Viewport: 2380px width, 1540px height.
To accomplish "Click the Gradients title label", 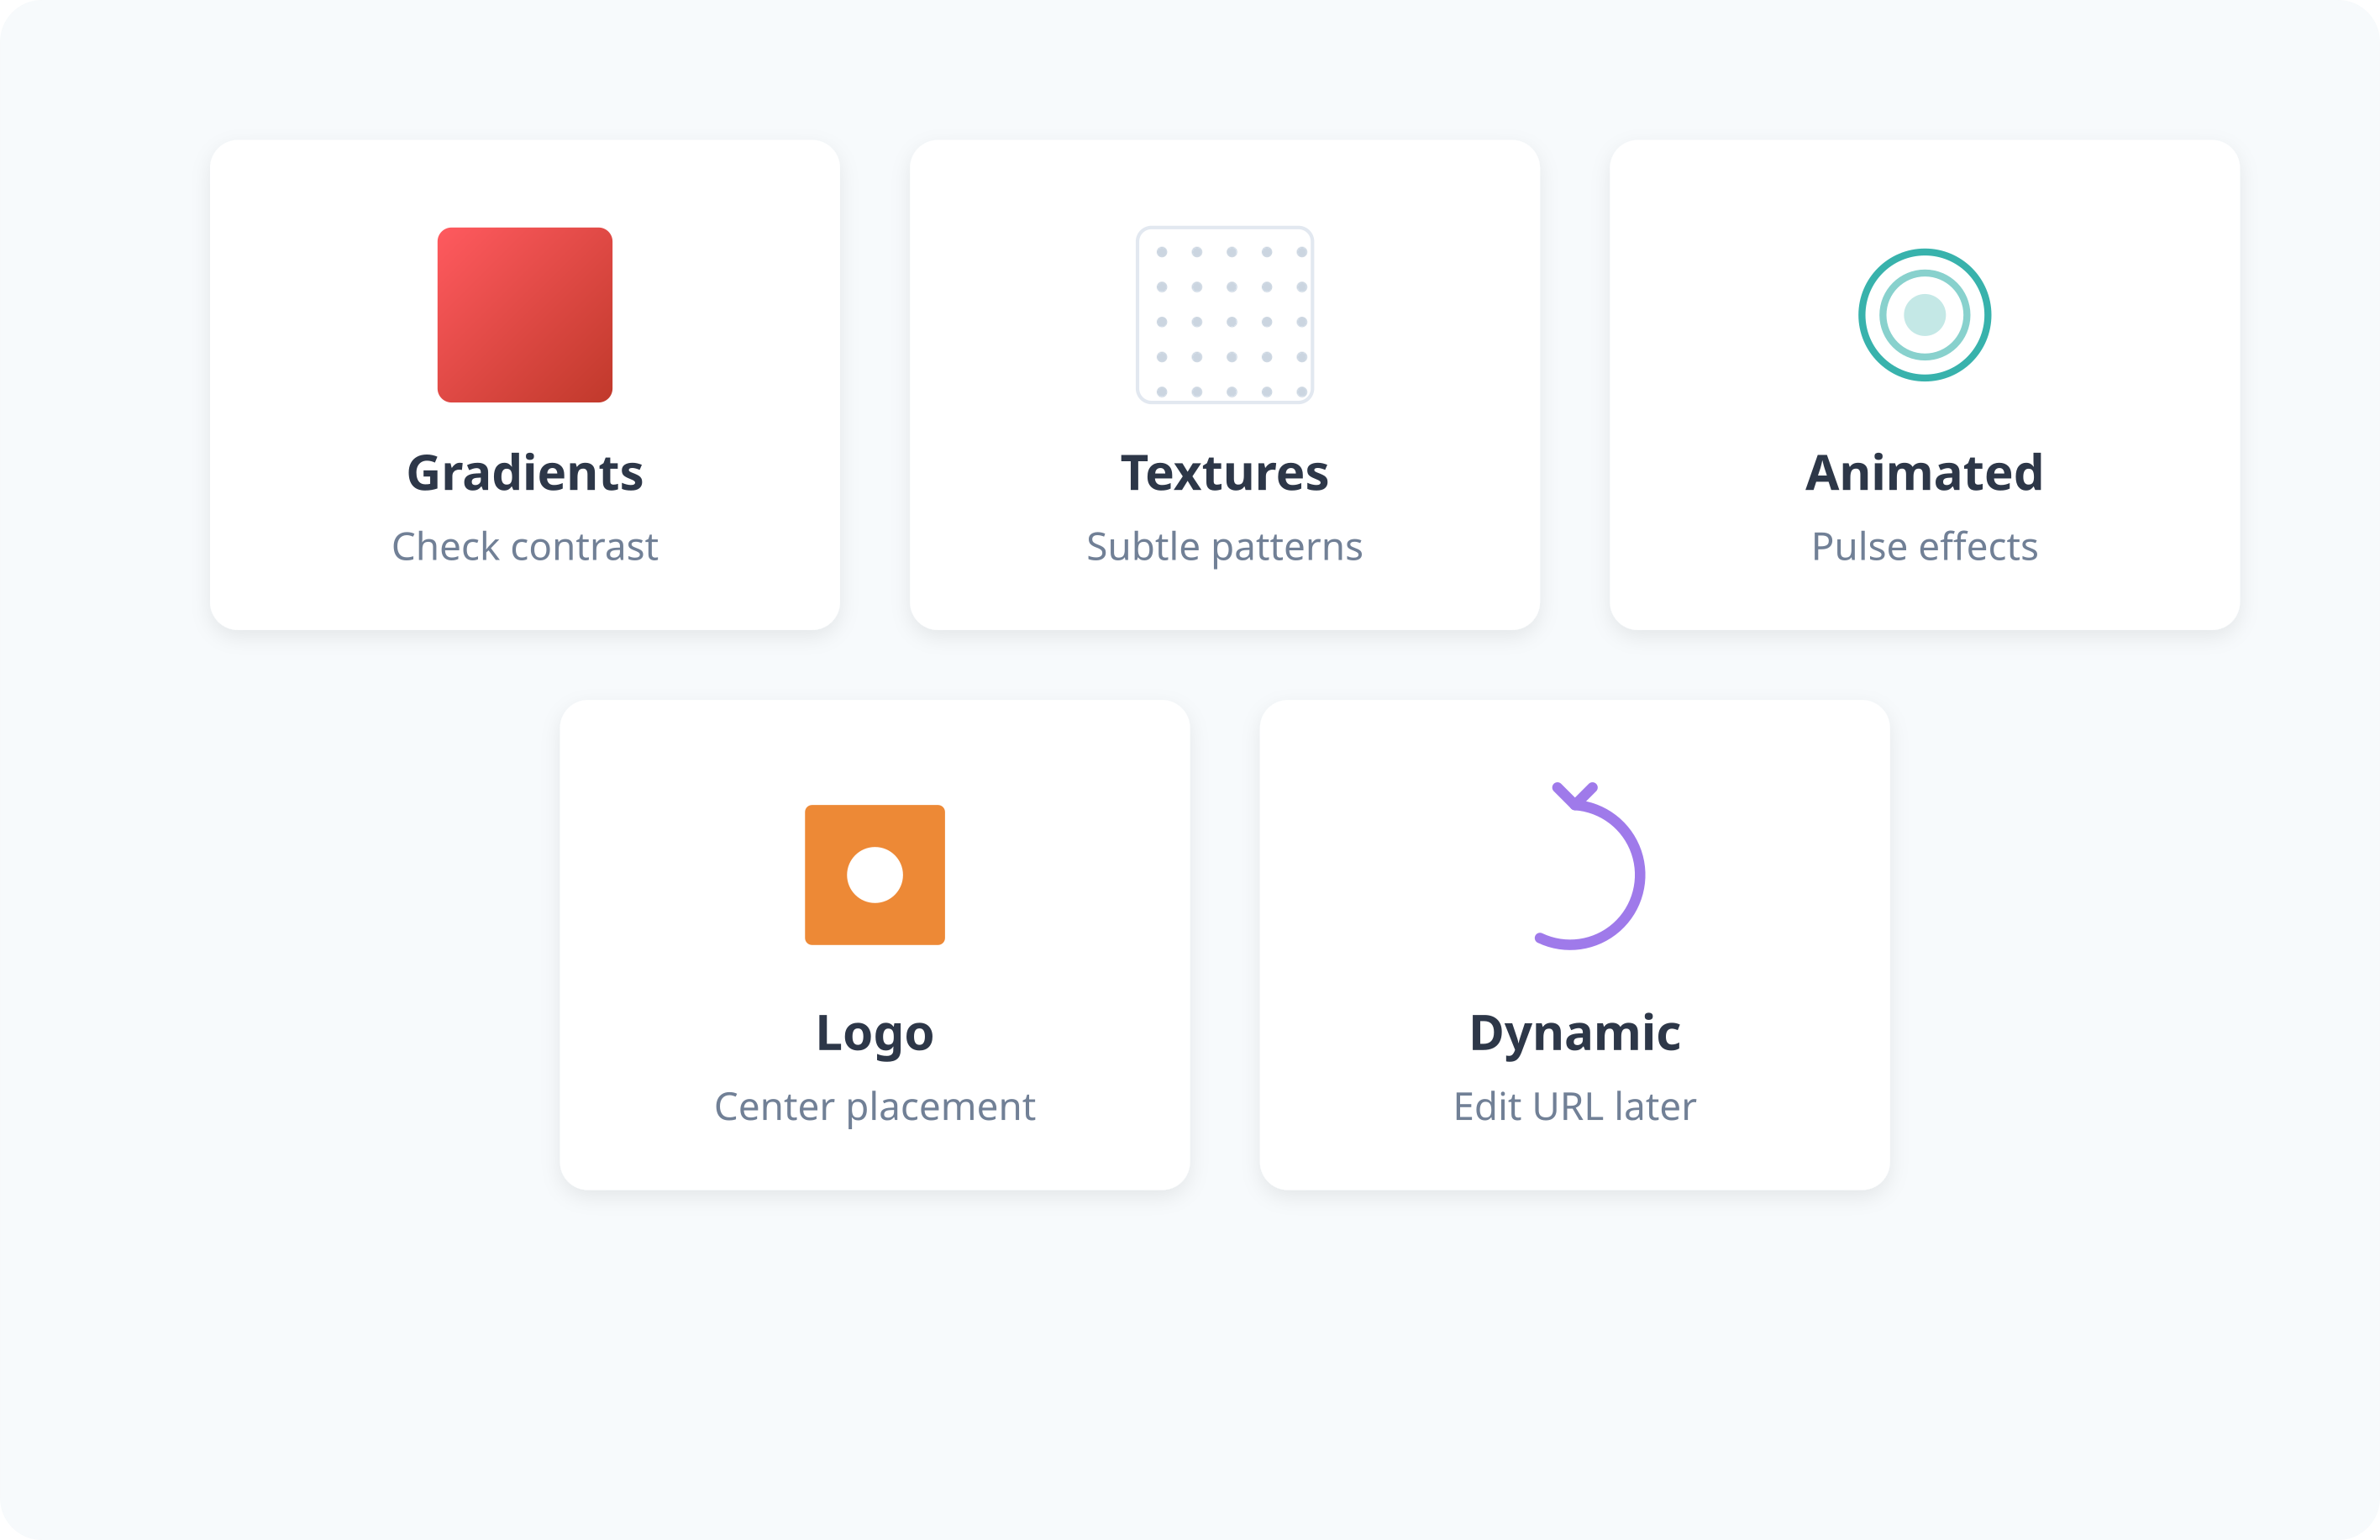I will click(x=525, y=473).
